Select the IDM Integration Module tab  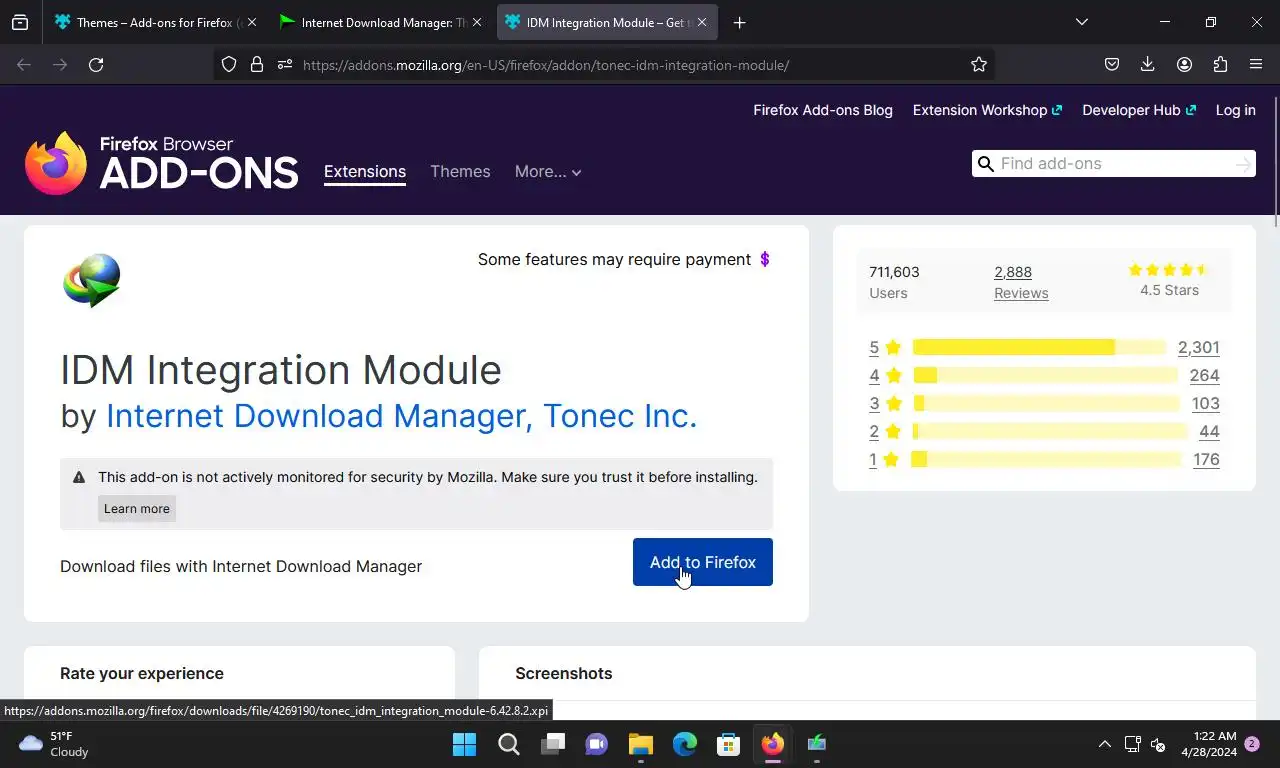[x=607, y=22]
